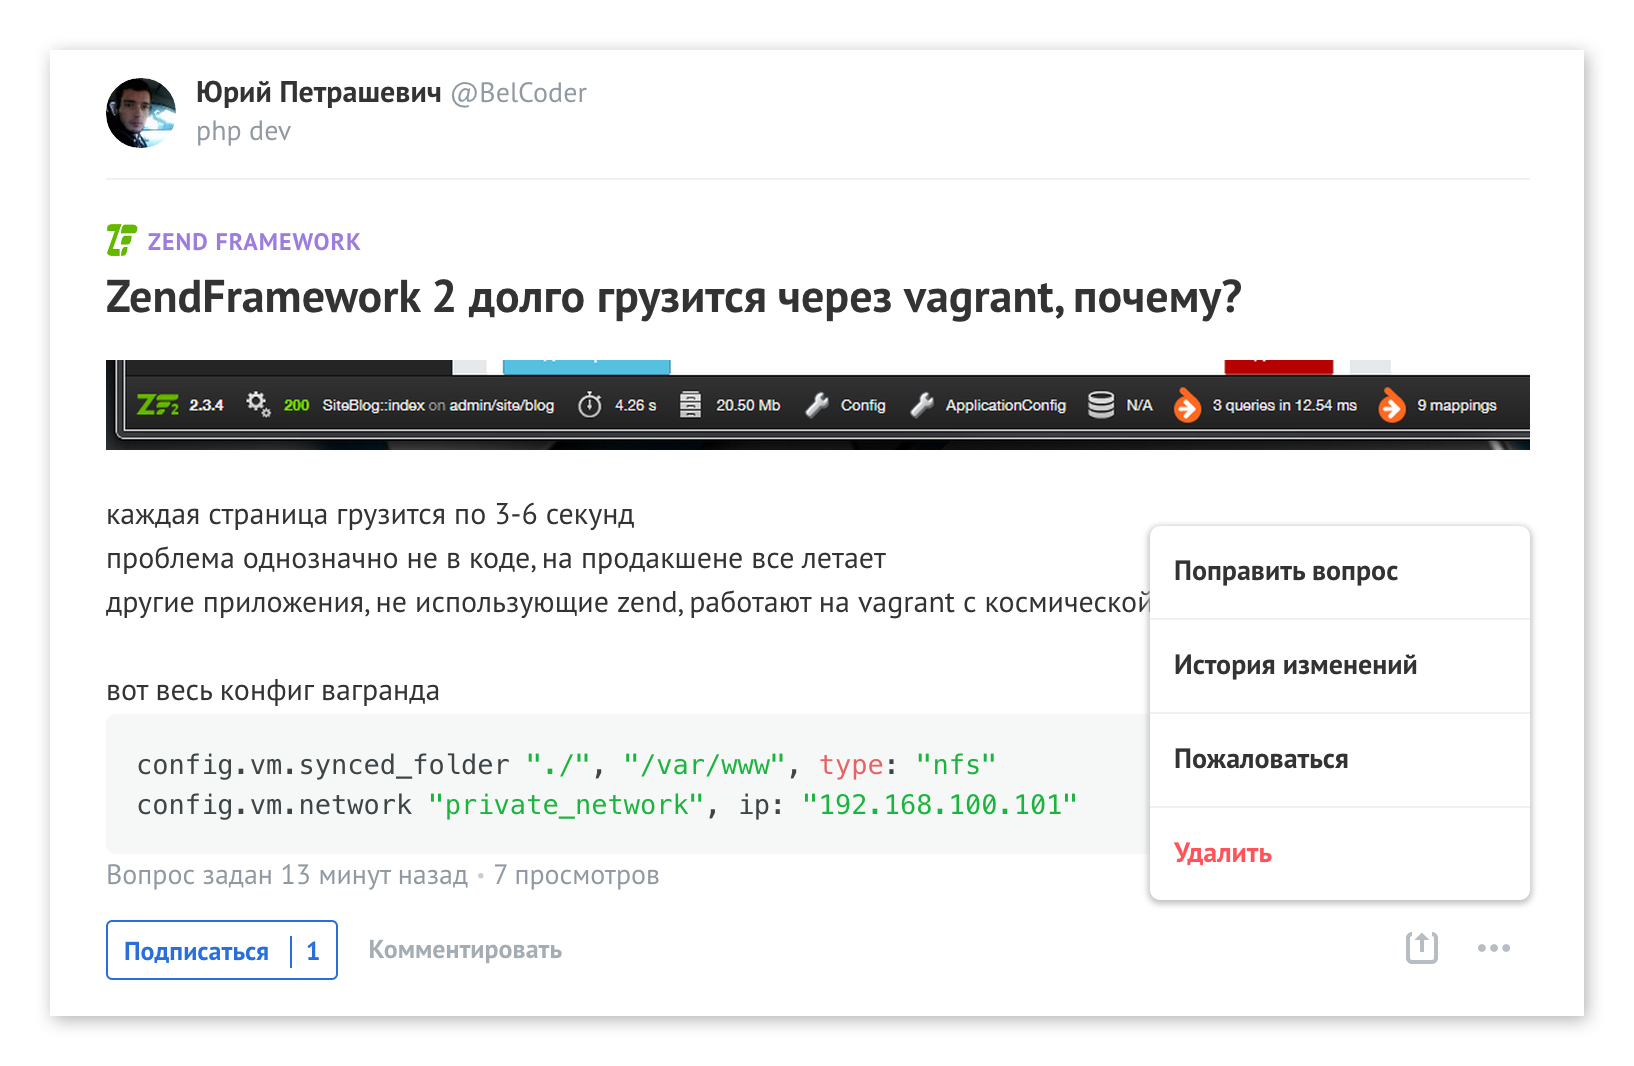
Task: Click the database icon showing N/A
Action: [1101, 405]
